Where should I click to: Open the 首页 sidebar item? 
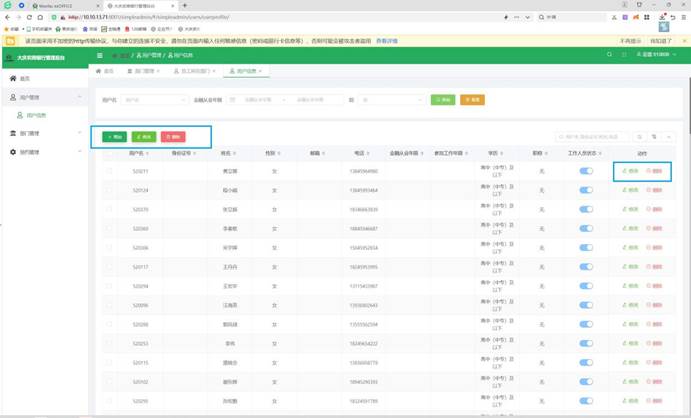click(x=25, y=77)
